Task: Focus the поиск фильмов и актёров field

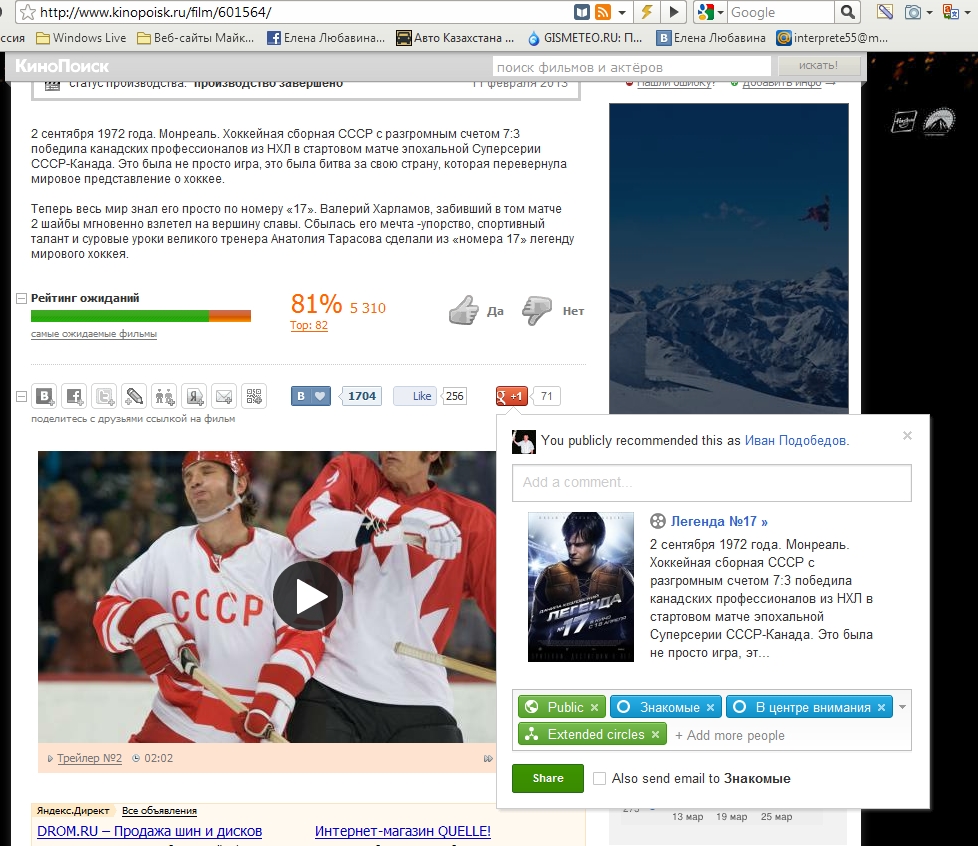Action: 631,67
